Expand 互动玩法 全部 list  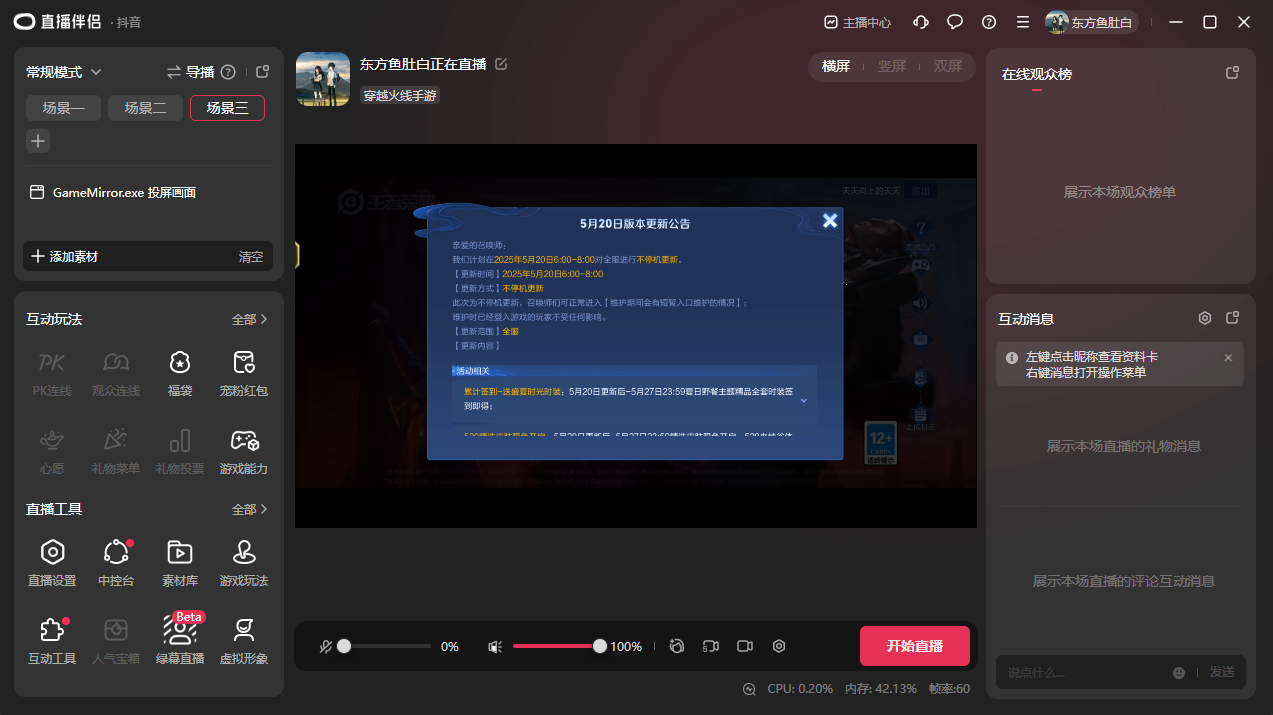(250, 320)
